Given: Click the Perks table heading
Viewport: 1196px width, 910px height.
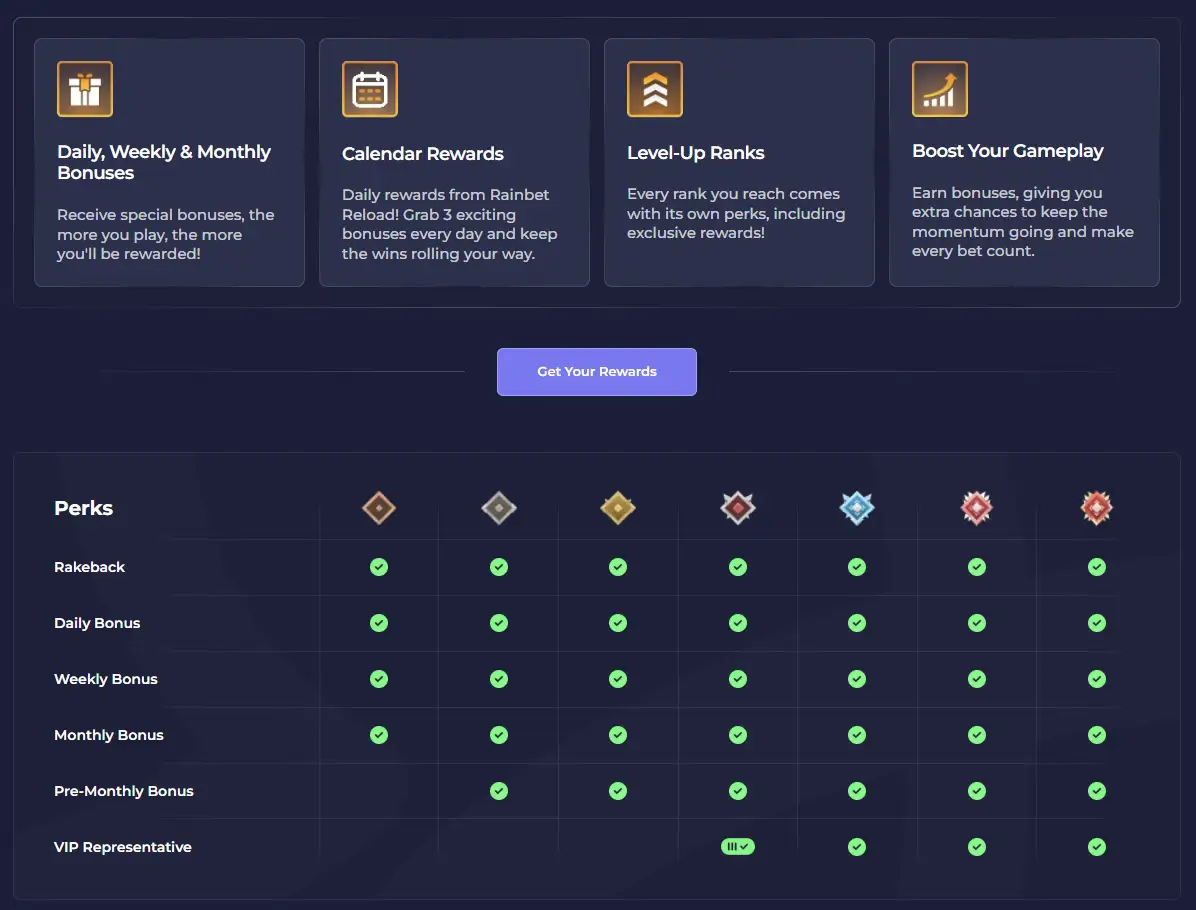Looking at the screenshot, I should (x=83, y=508).
